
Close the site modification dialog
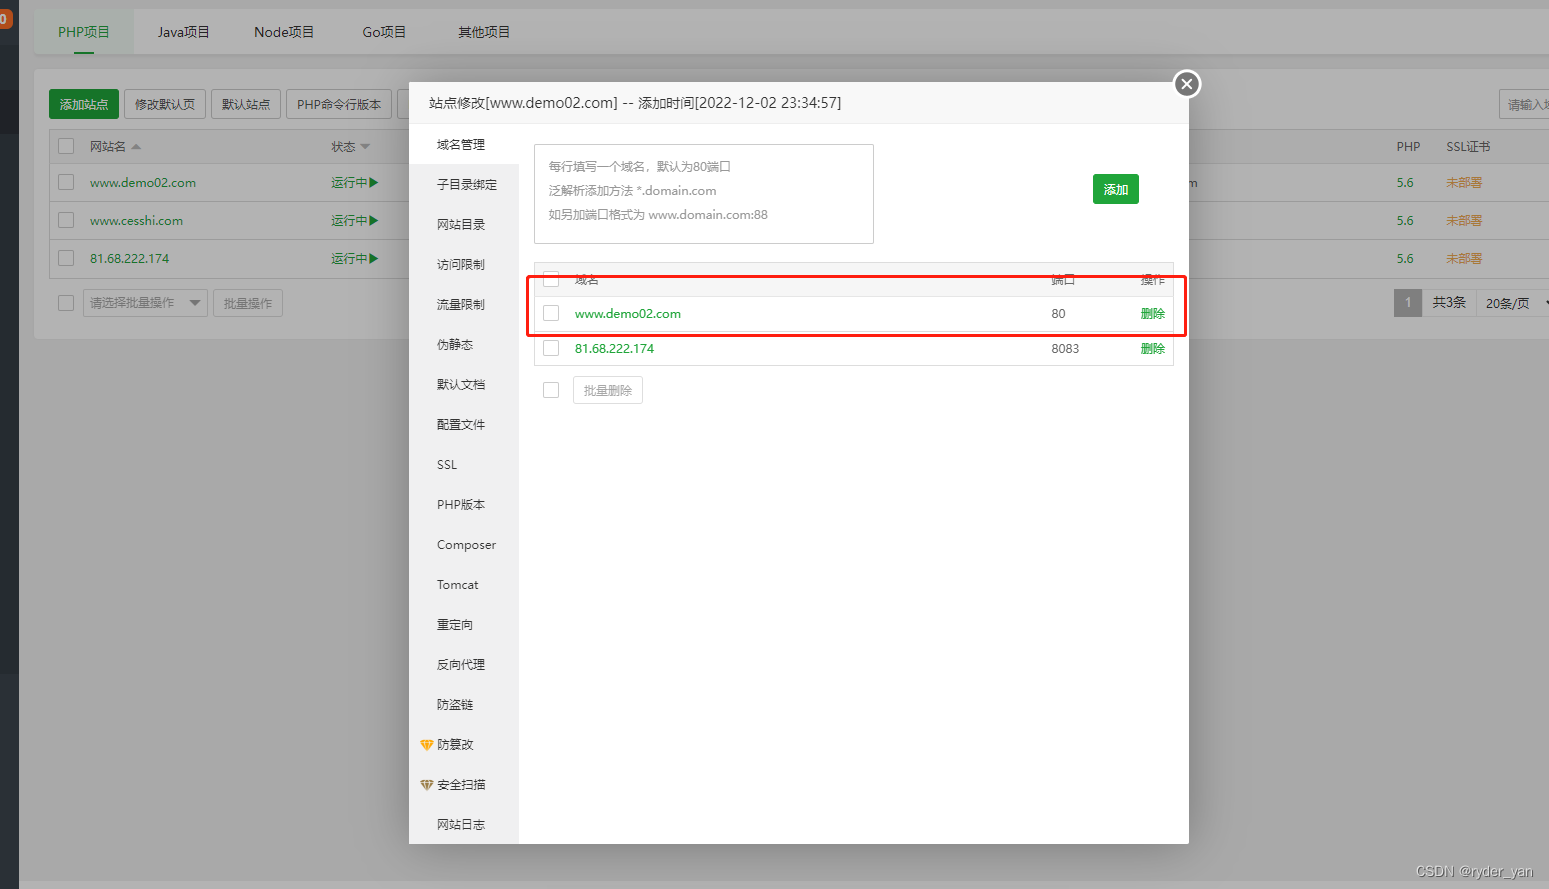coord(1187,84)
